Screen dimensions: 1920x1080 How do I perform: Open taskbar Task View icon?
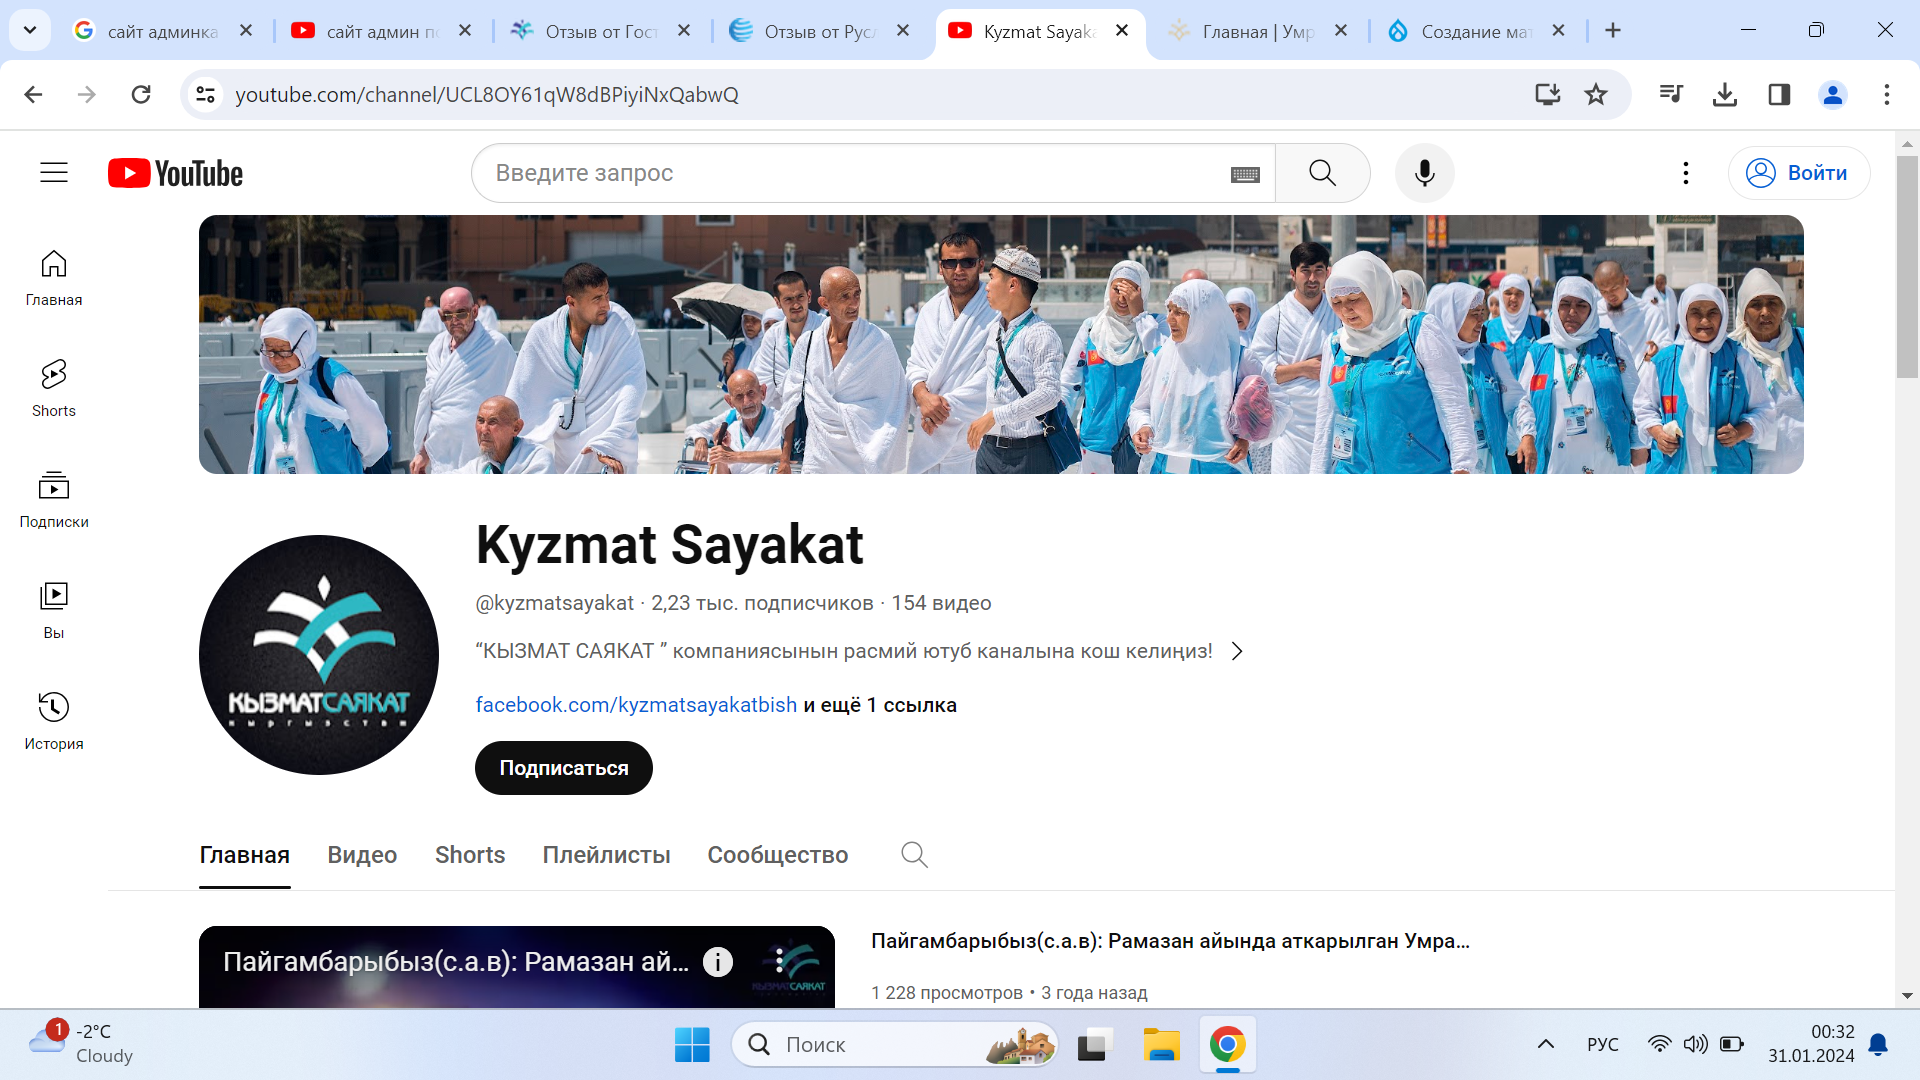tap(1095, 1044)
